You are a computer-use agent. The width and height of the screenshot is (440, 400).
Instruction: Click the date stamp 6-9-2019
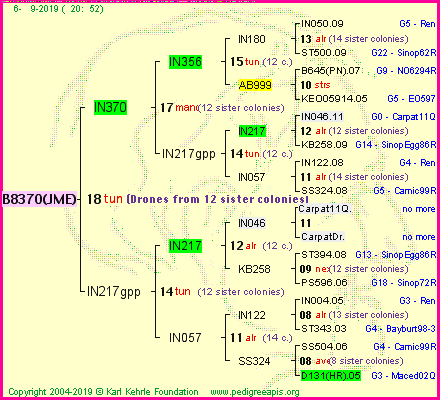pos(58,9)
